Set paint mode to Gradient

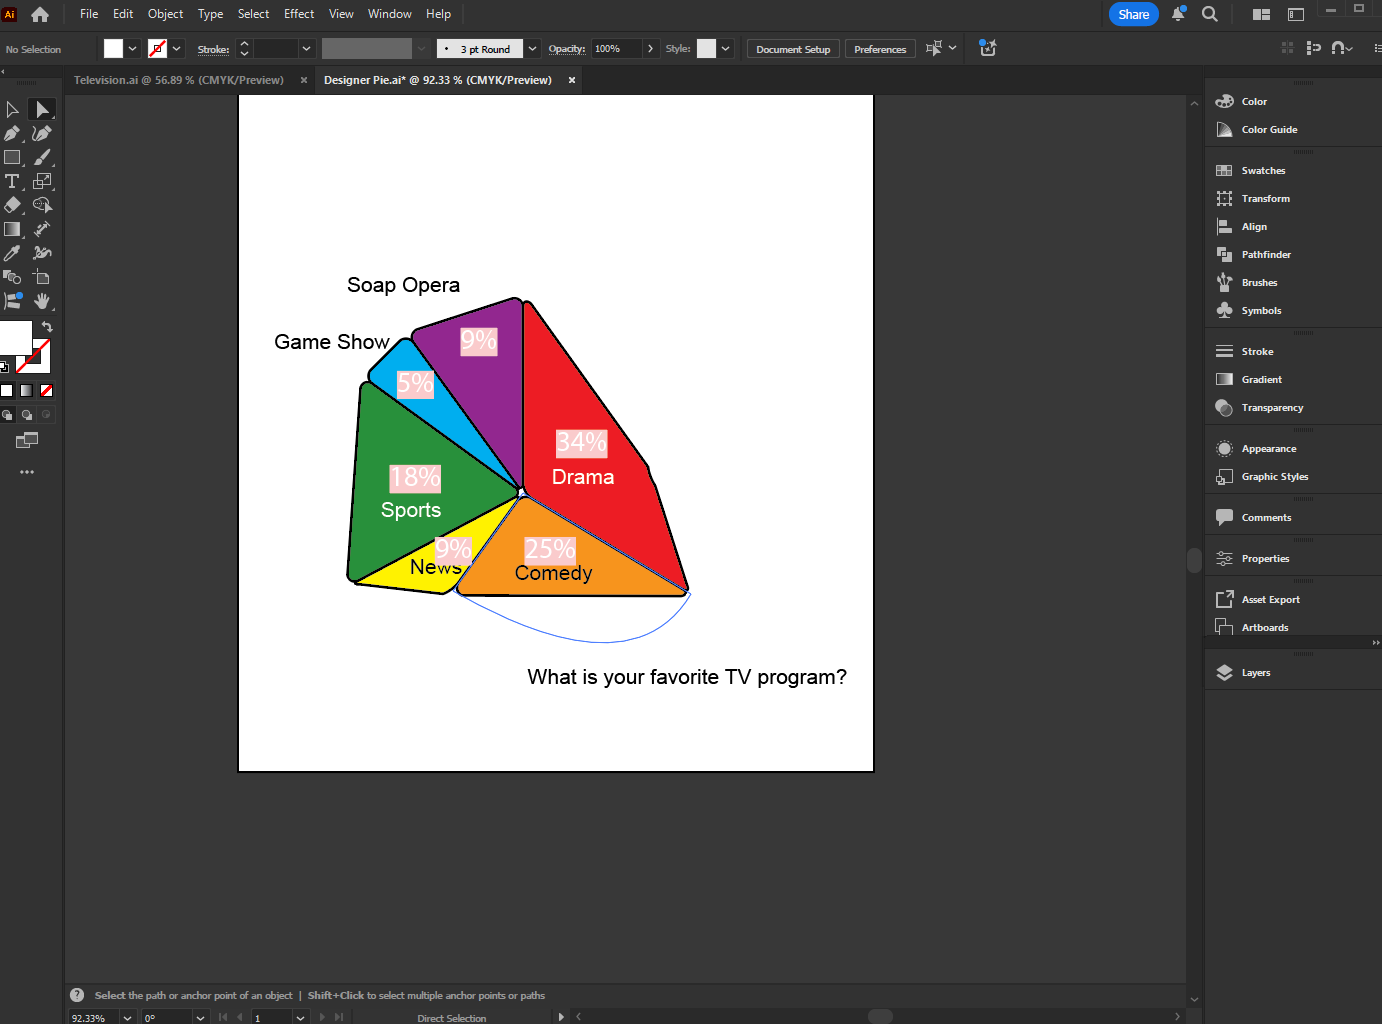(x=27, y=391)
